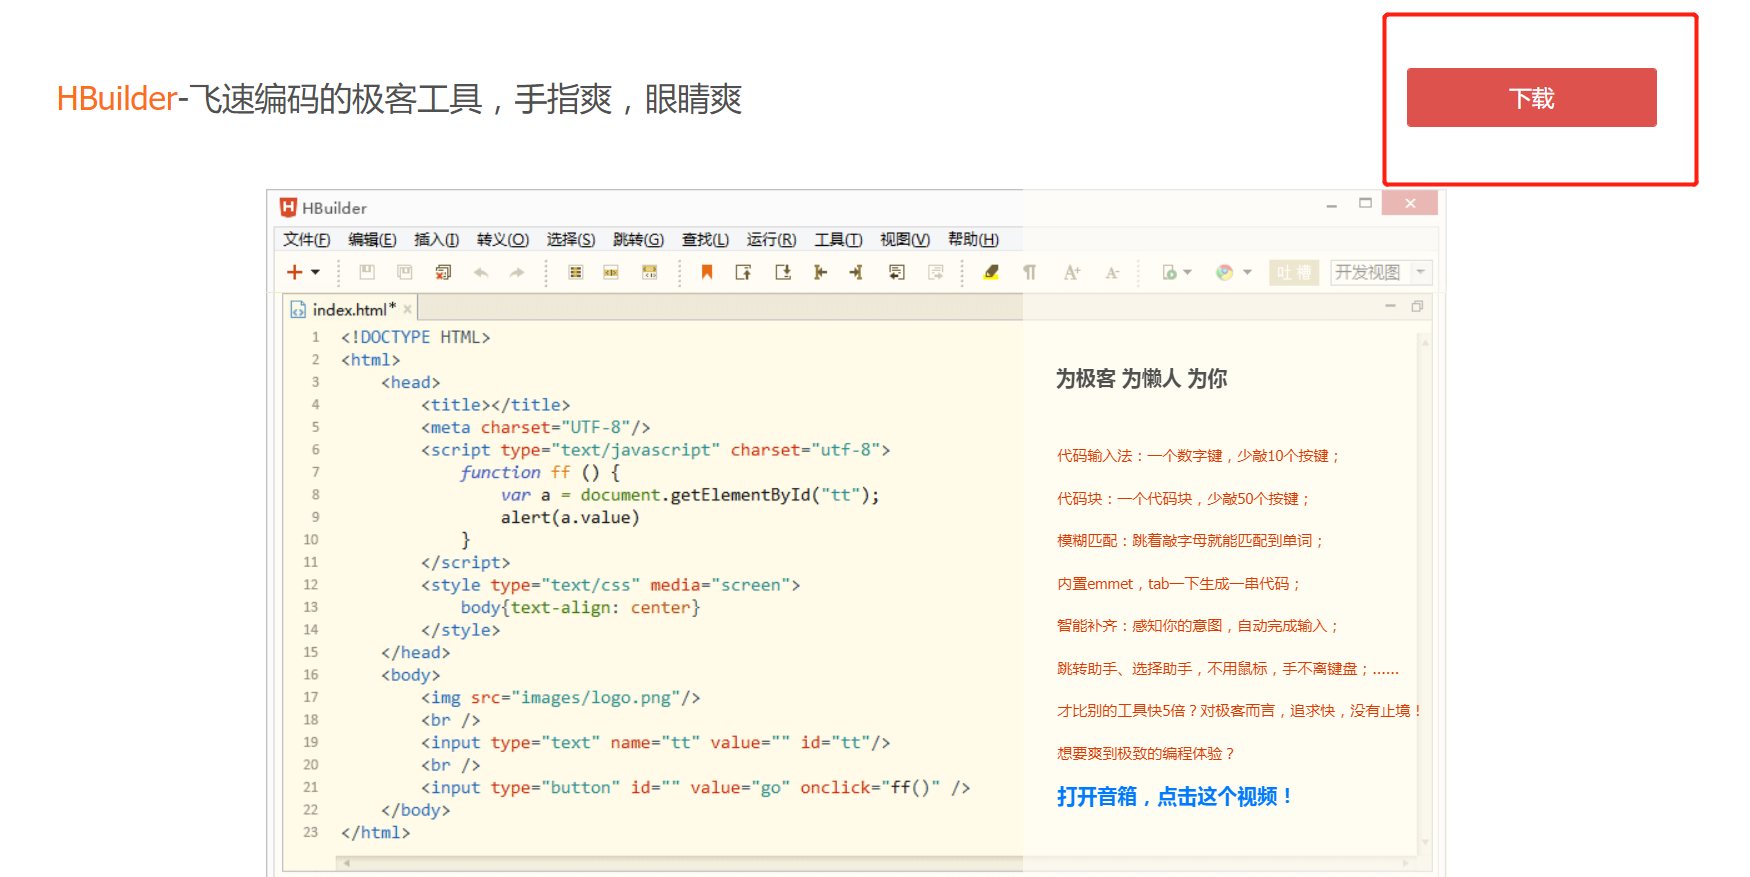Viewport: 1750px width, 877px height.
Task: Select the index.html editor tab
Action: click(350, 310)
